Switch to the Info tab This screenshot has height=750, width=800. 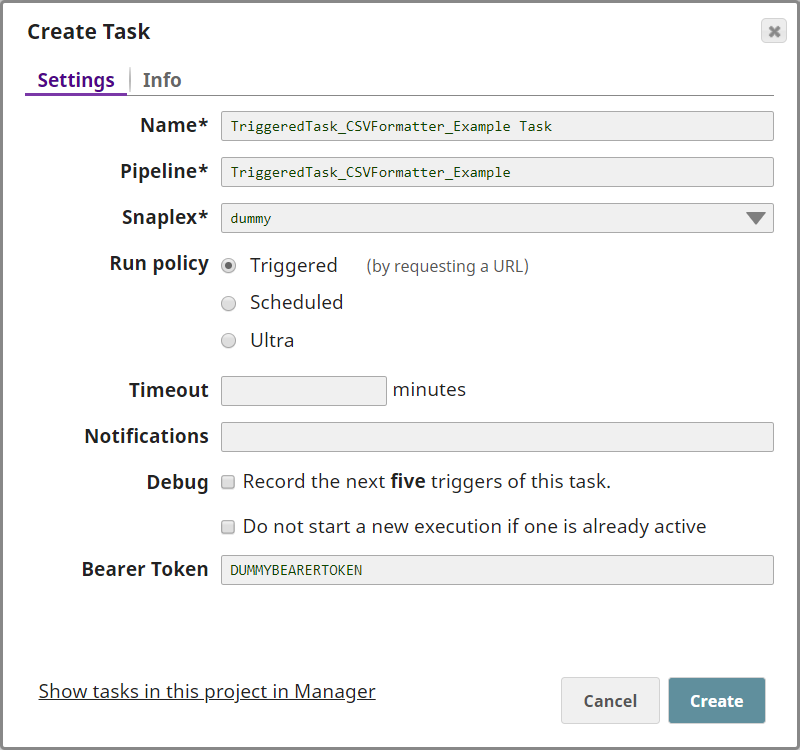[x=162, y=80]
